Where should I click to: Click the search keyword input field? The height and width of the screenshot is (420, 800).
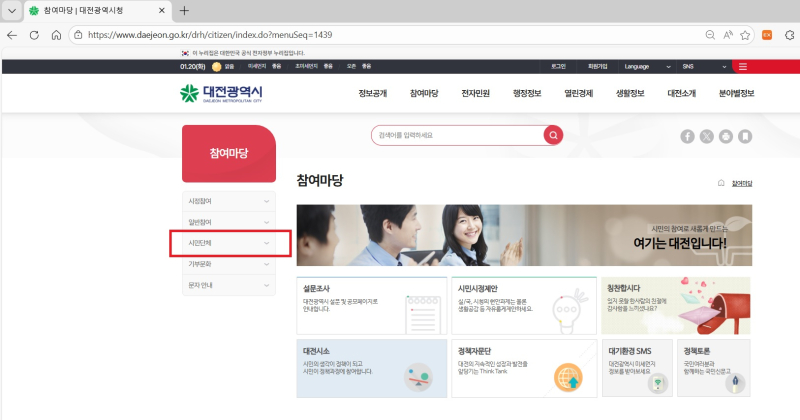pyautogui.click(x=455, y=135)
